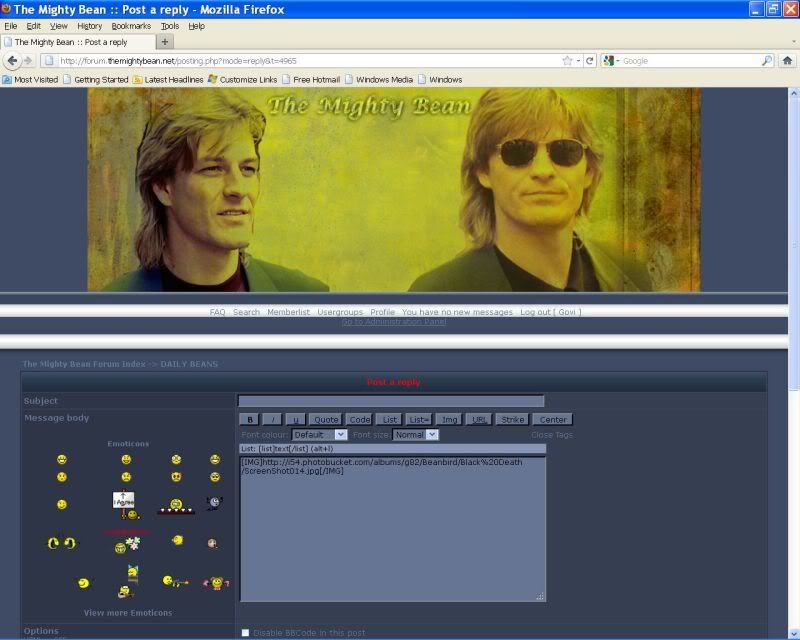
Task: Click the browser Forward arrow button
Action: point(28,61)
